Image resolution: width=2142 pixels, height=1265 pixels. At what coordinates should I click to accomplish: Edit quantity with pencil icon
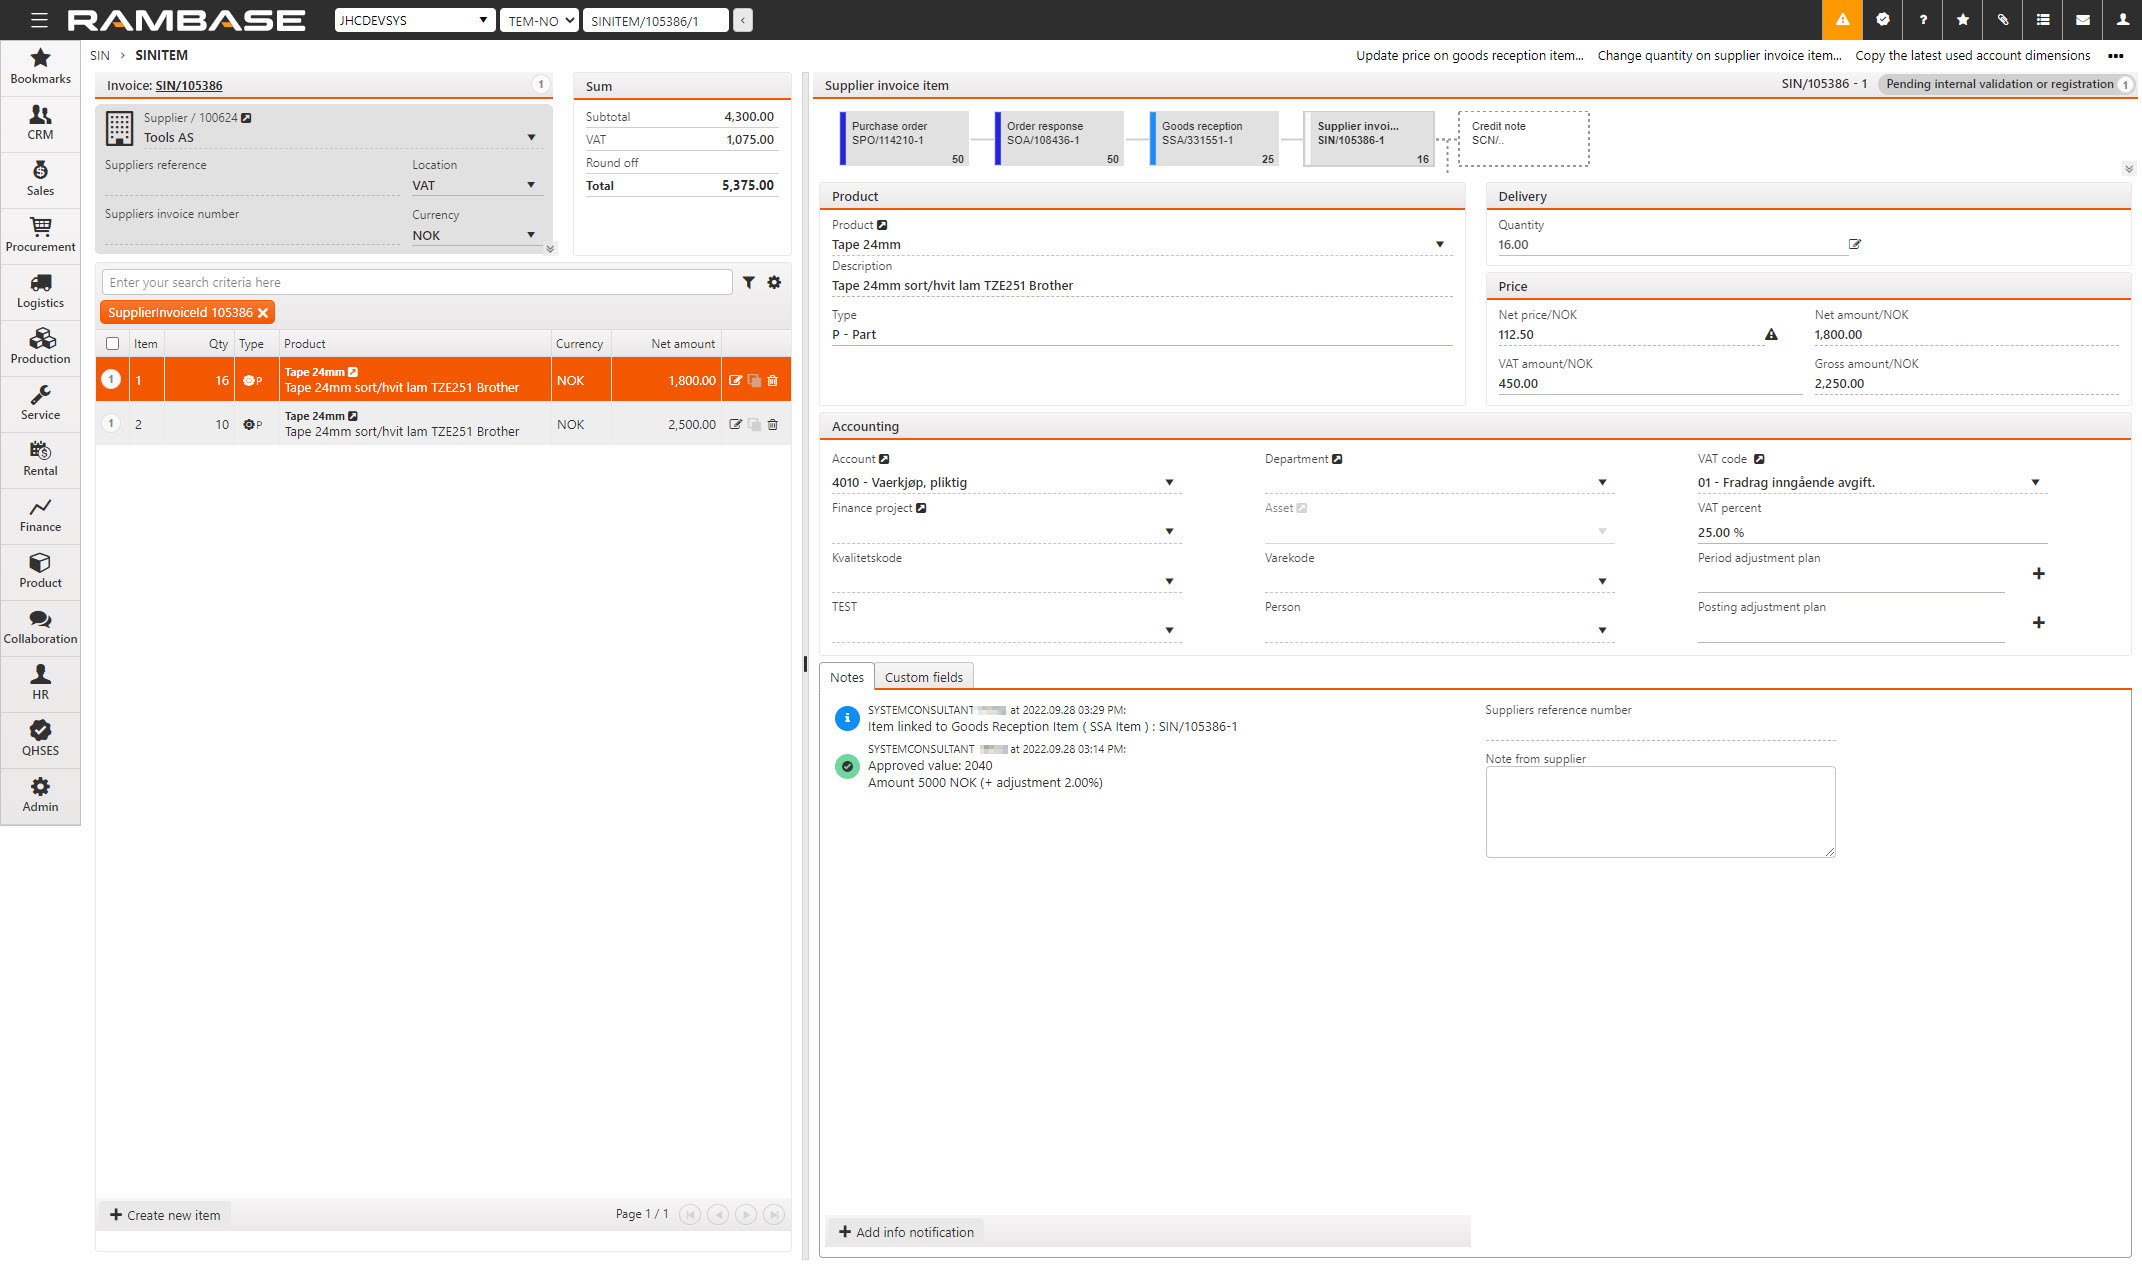1855,244
